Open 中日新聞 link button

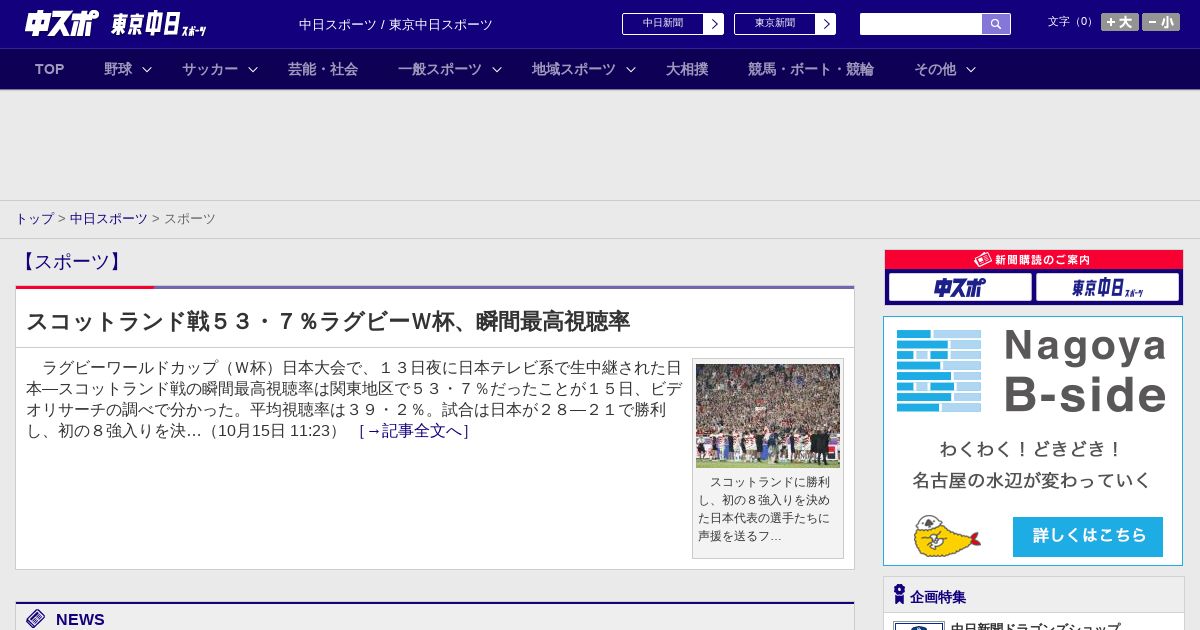click(x=663, y=24)
